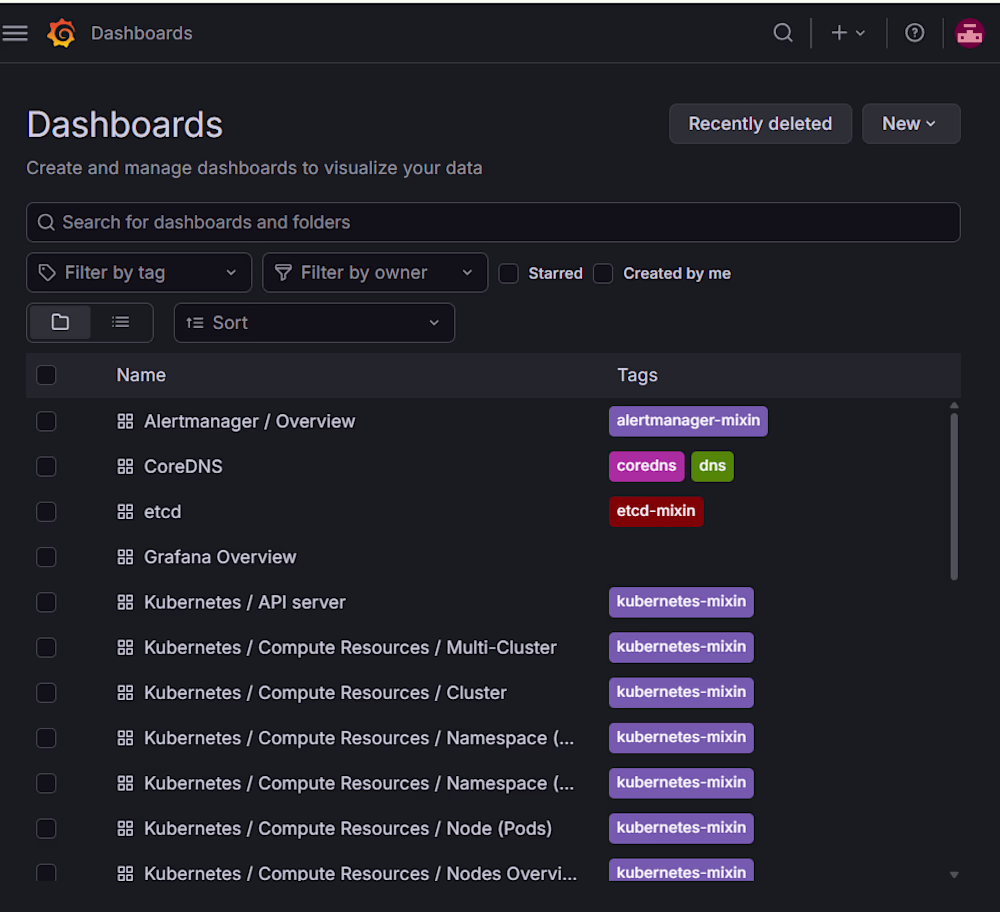Image resolution: width=1000 pixels, height=912 pixels.
Task: Click kubernetes-mixin tag on API server row
Action: 681,602
